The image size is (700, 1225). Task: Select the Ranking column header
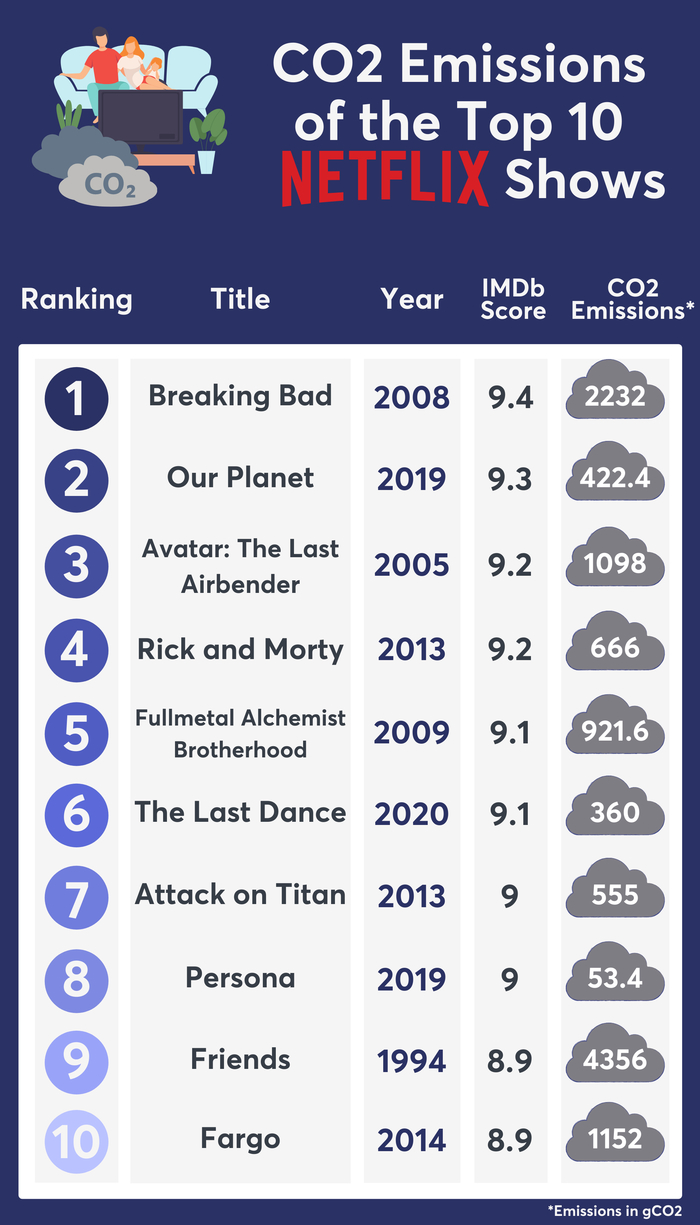tap(77, 299)
